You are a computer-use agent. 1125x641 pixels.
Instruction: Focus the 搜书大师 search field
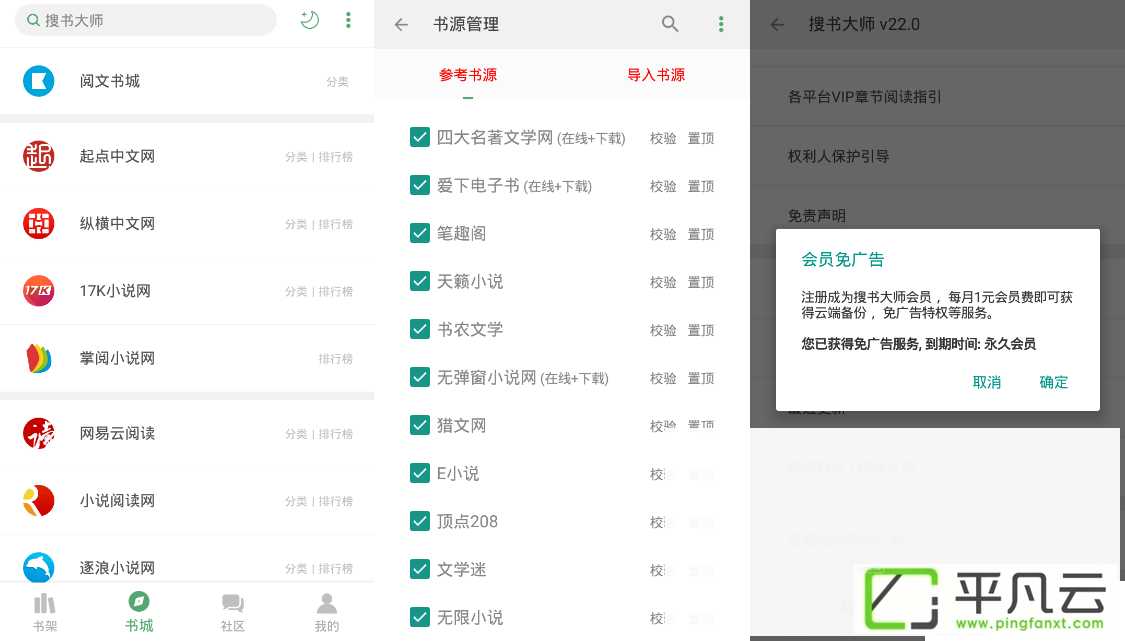coord(146,20)
